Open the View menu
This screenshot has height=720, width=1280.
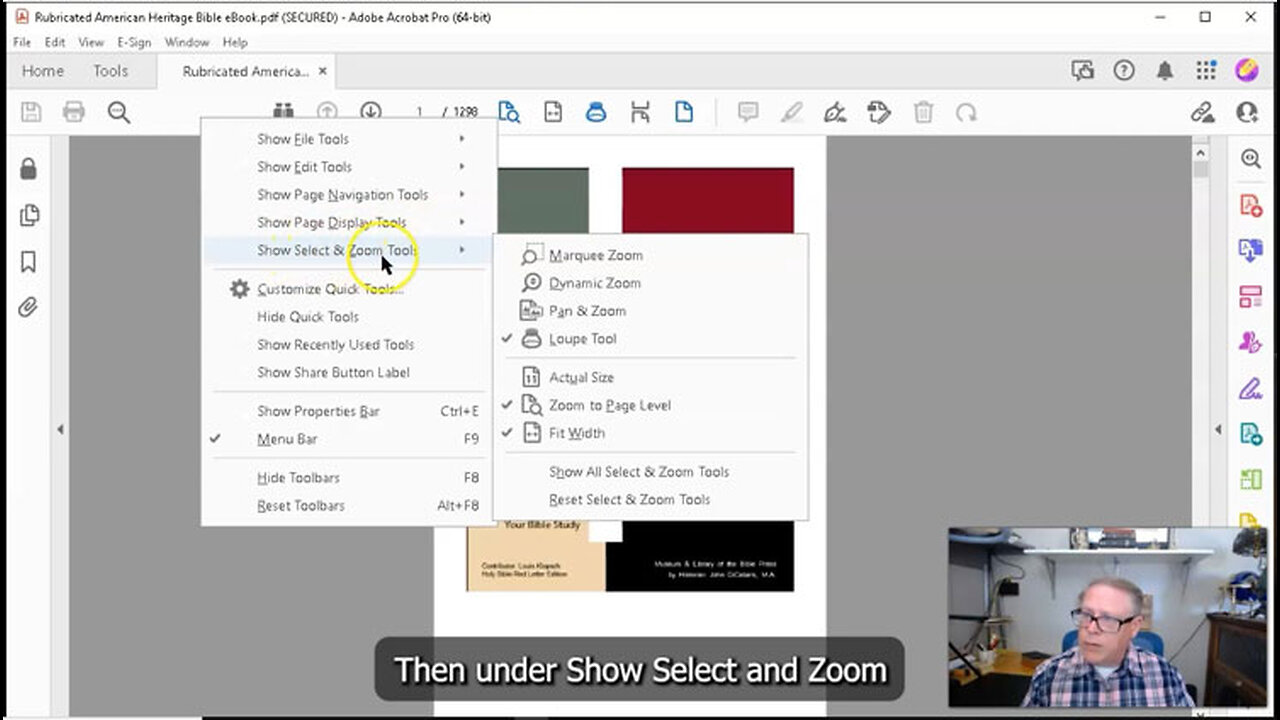click(91, 43)
